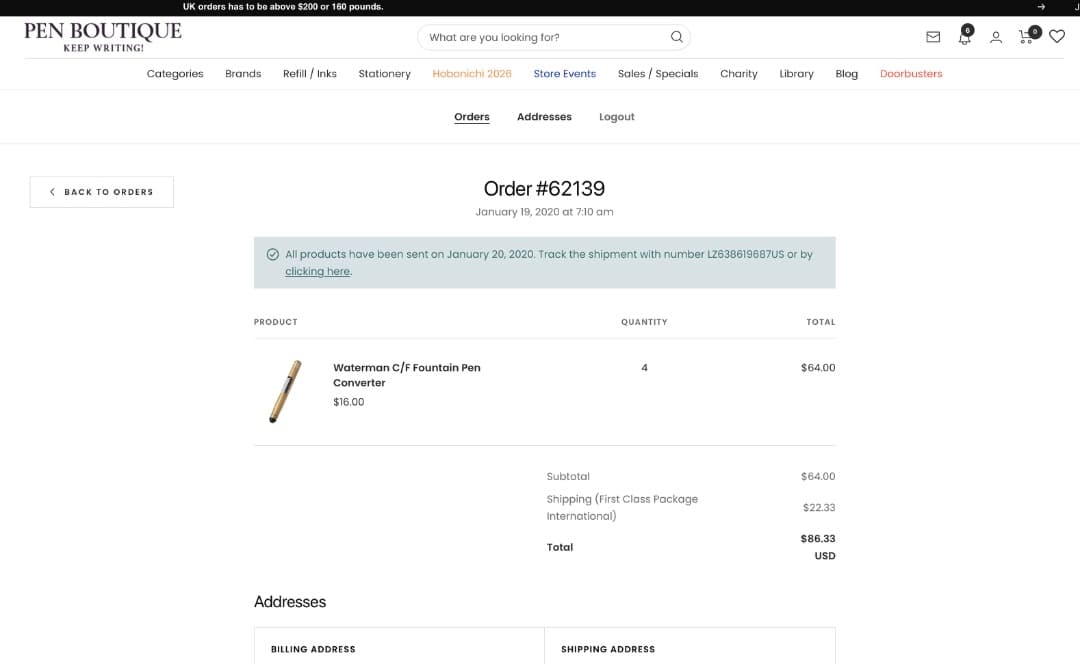
Task: Click the search magnifier icon
Action: coord(676,37)
